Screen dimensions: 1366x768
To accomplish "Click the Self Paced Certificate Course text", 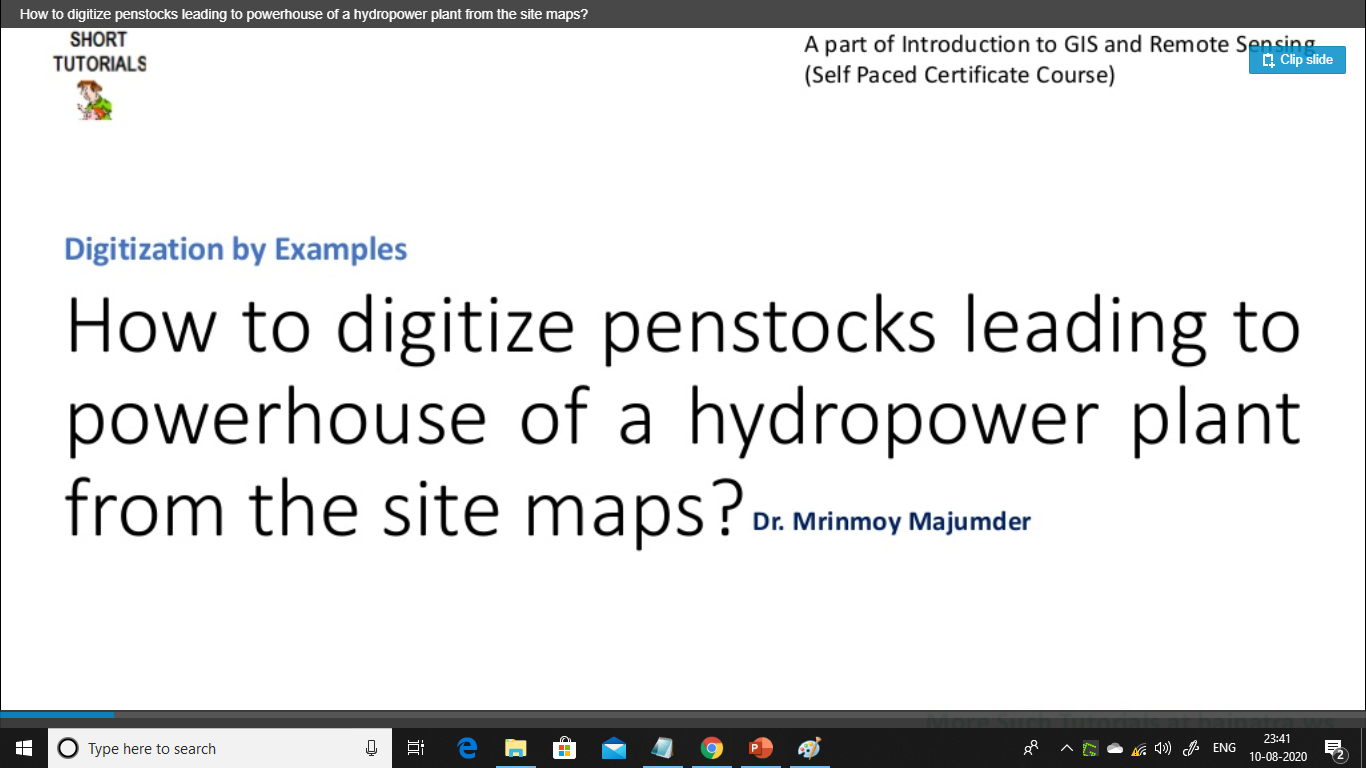I will coord(960,75).
